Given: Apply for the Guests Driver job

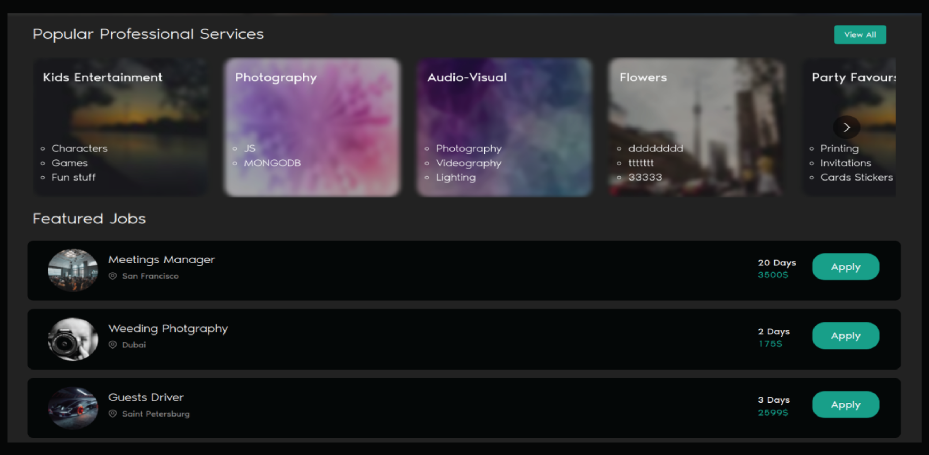Looking at the screenshot, I should coord(845,405).
